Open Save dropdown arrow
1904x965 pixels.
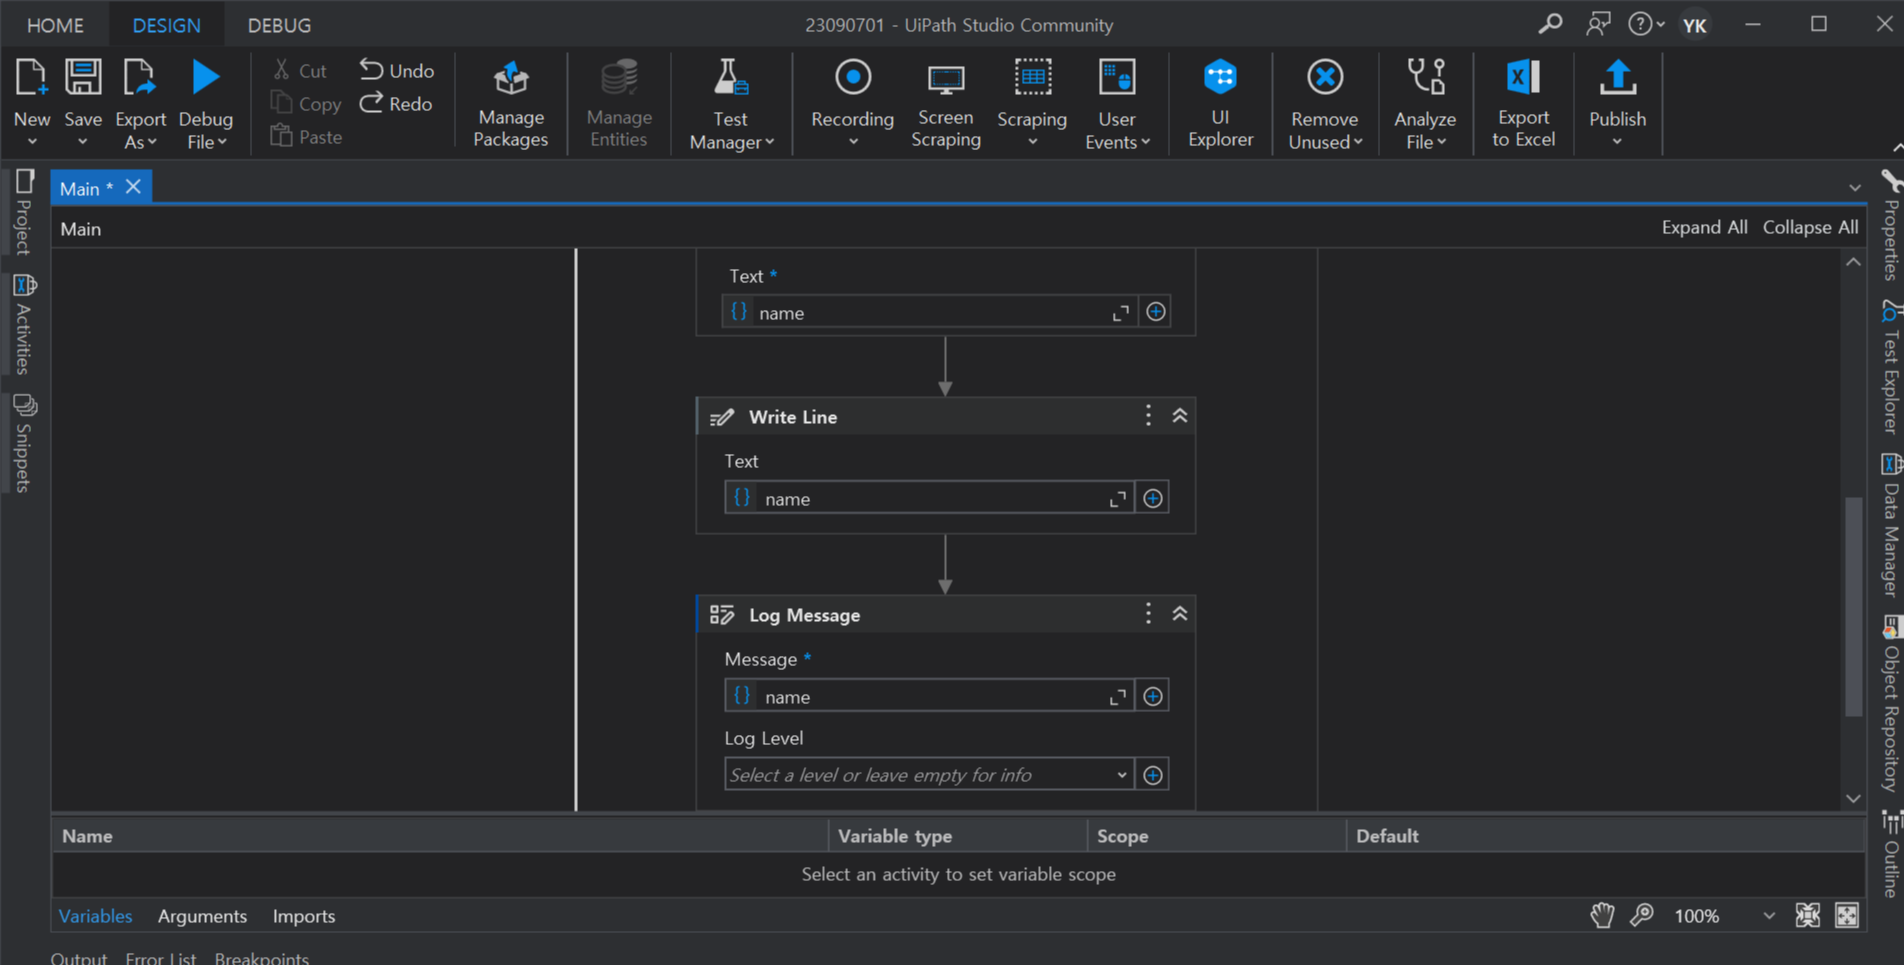pos(83,142)
